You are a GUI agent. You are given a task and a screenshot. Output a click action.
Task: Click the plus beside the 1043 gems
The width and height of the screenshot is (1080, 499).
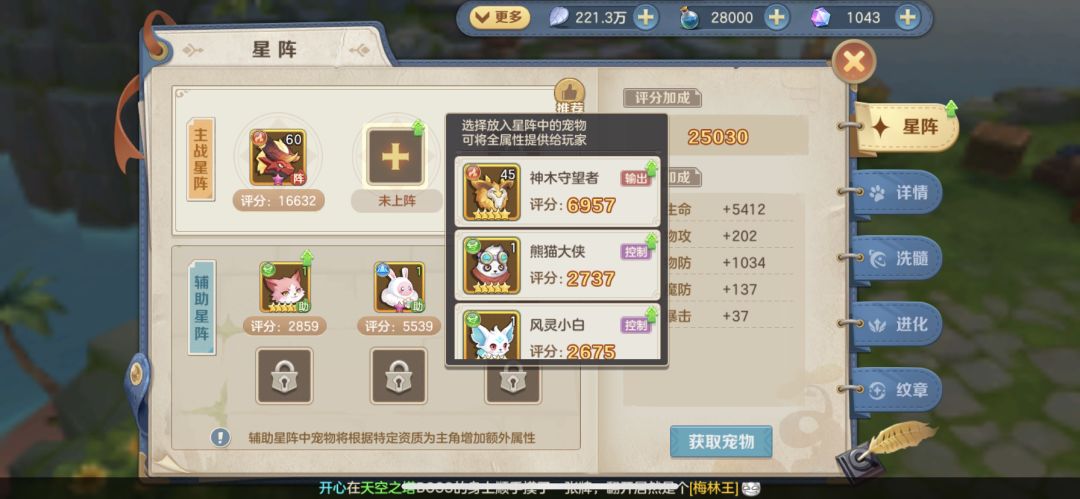point(907,17)
